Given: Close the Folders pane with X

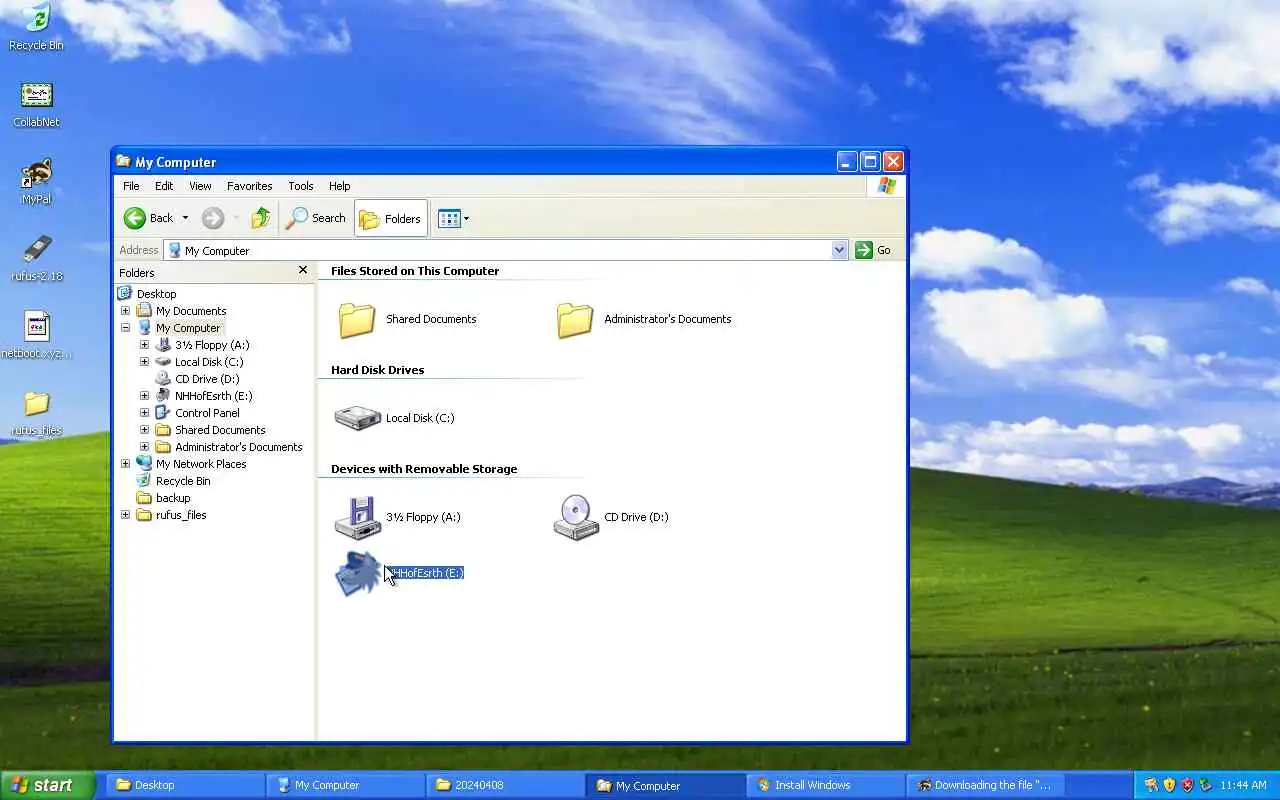Looking at the screenshot, I should click(303, 271).
